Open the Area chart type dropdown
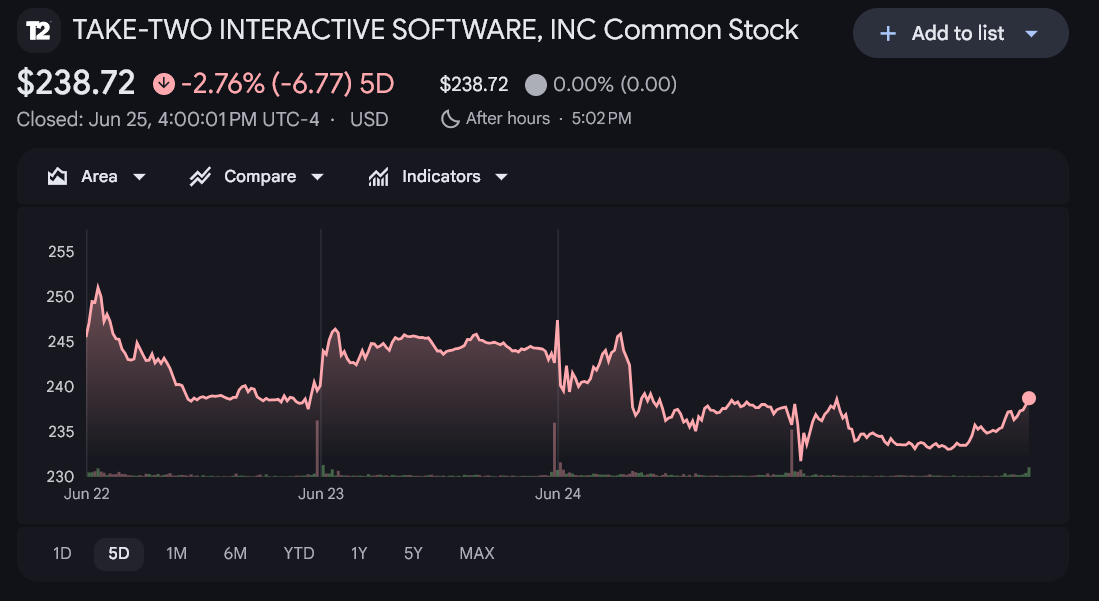This screenshot has width=1099, height=601. point(139,177)
